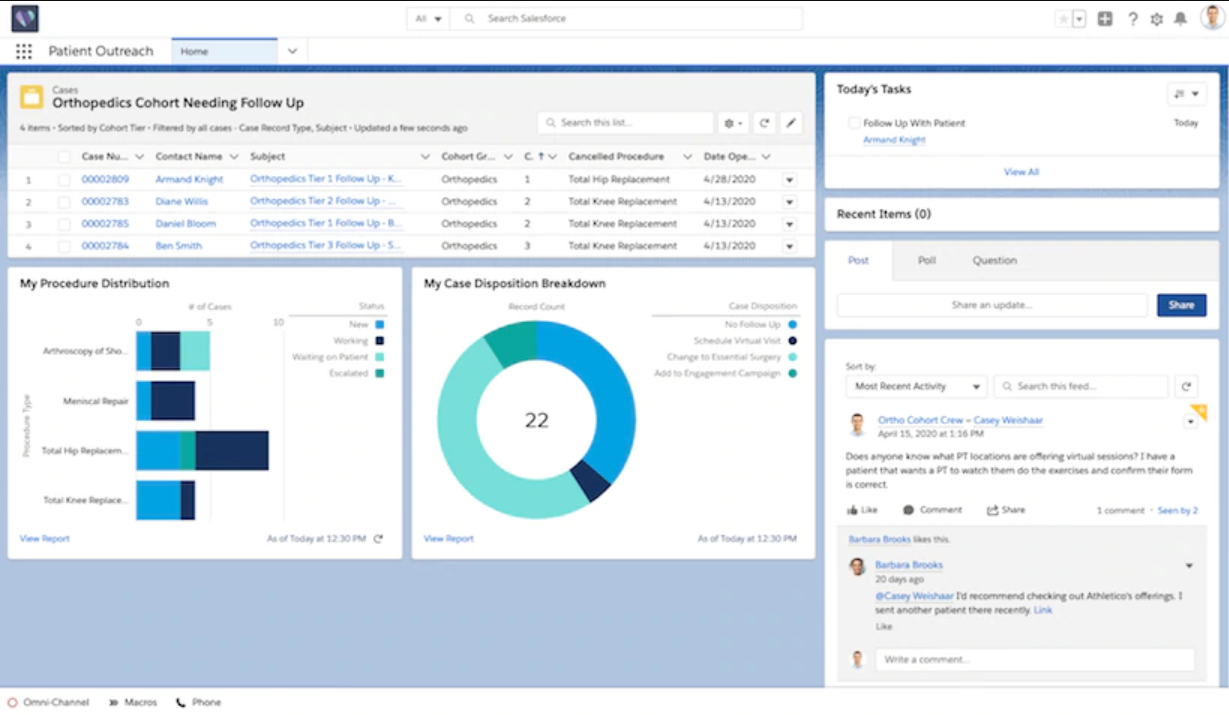The image size is (1229, 715).
Task: Open the Phone utility
Action: point(198,702)
